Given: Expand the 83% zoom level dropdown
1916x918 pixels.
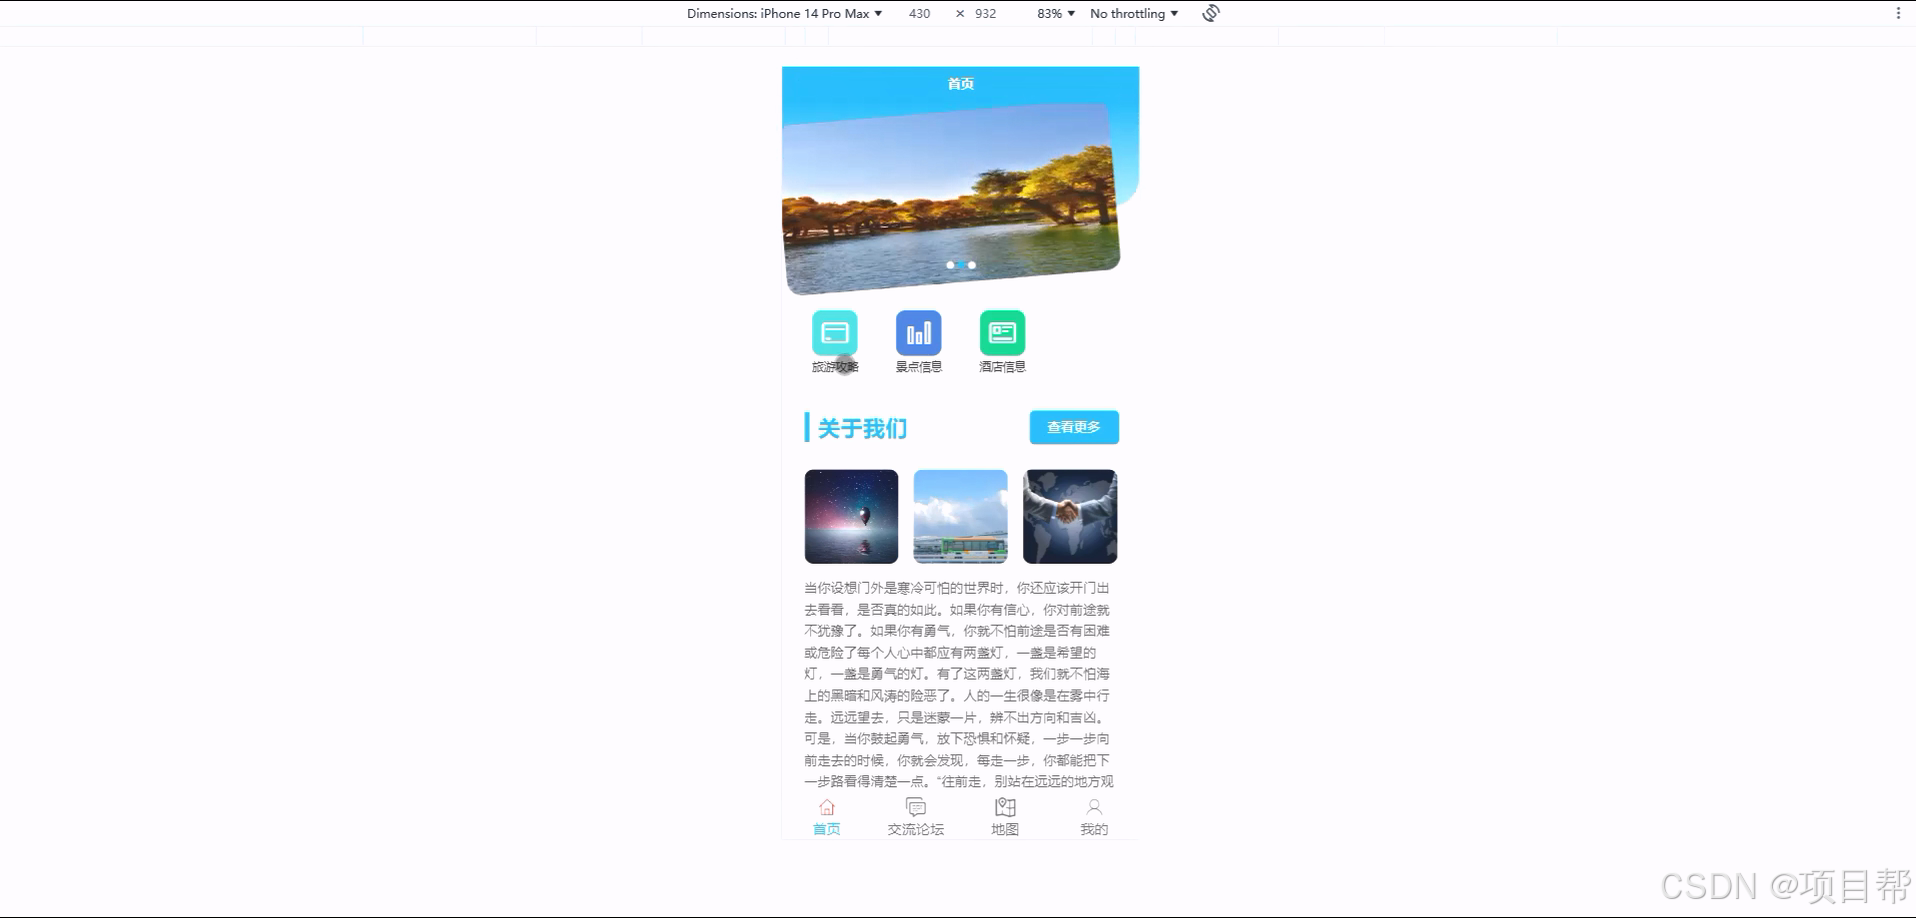Looking at the screenshot, I should (1053, 13).
